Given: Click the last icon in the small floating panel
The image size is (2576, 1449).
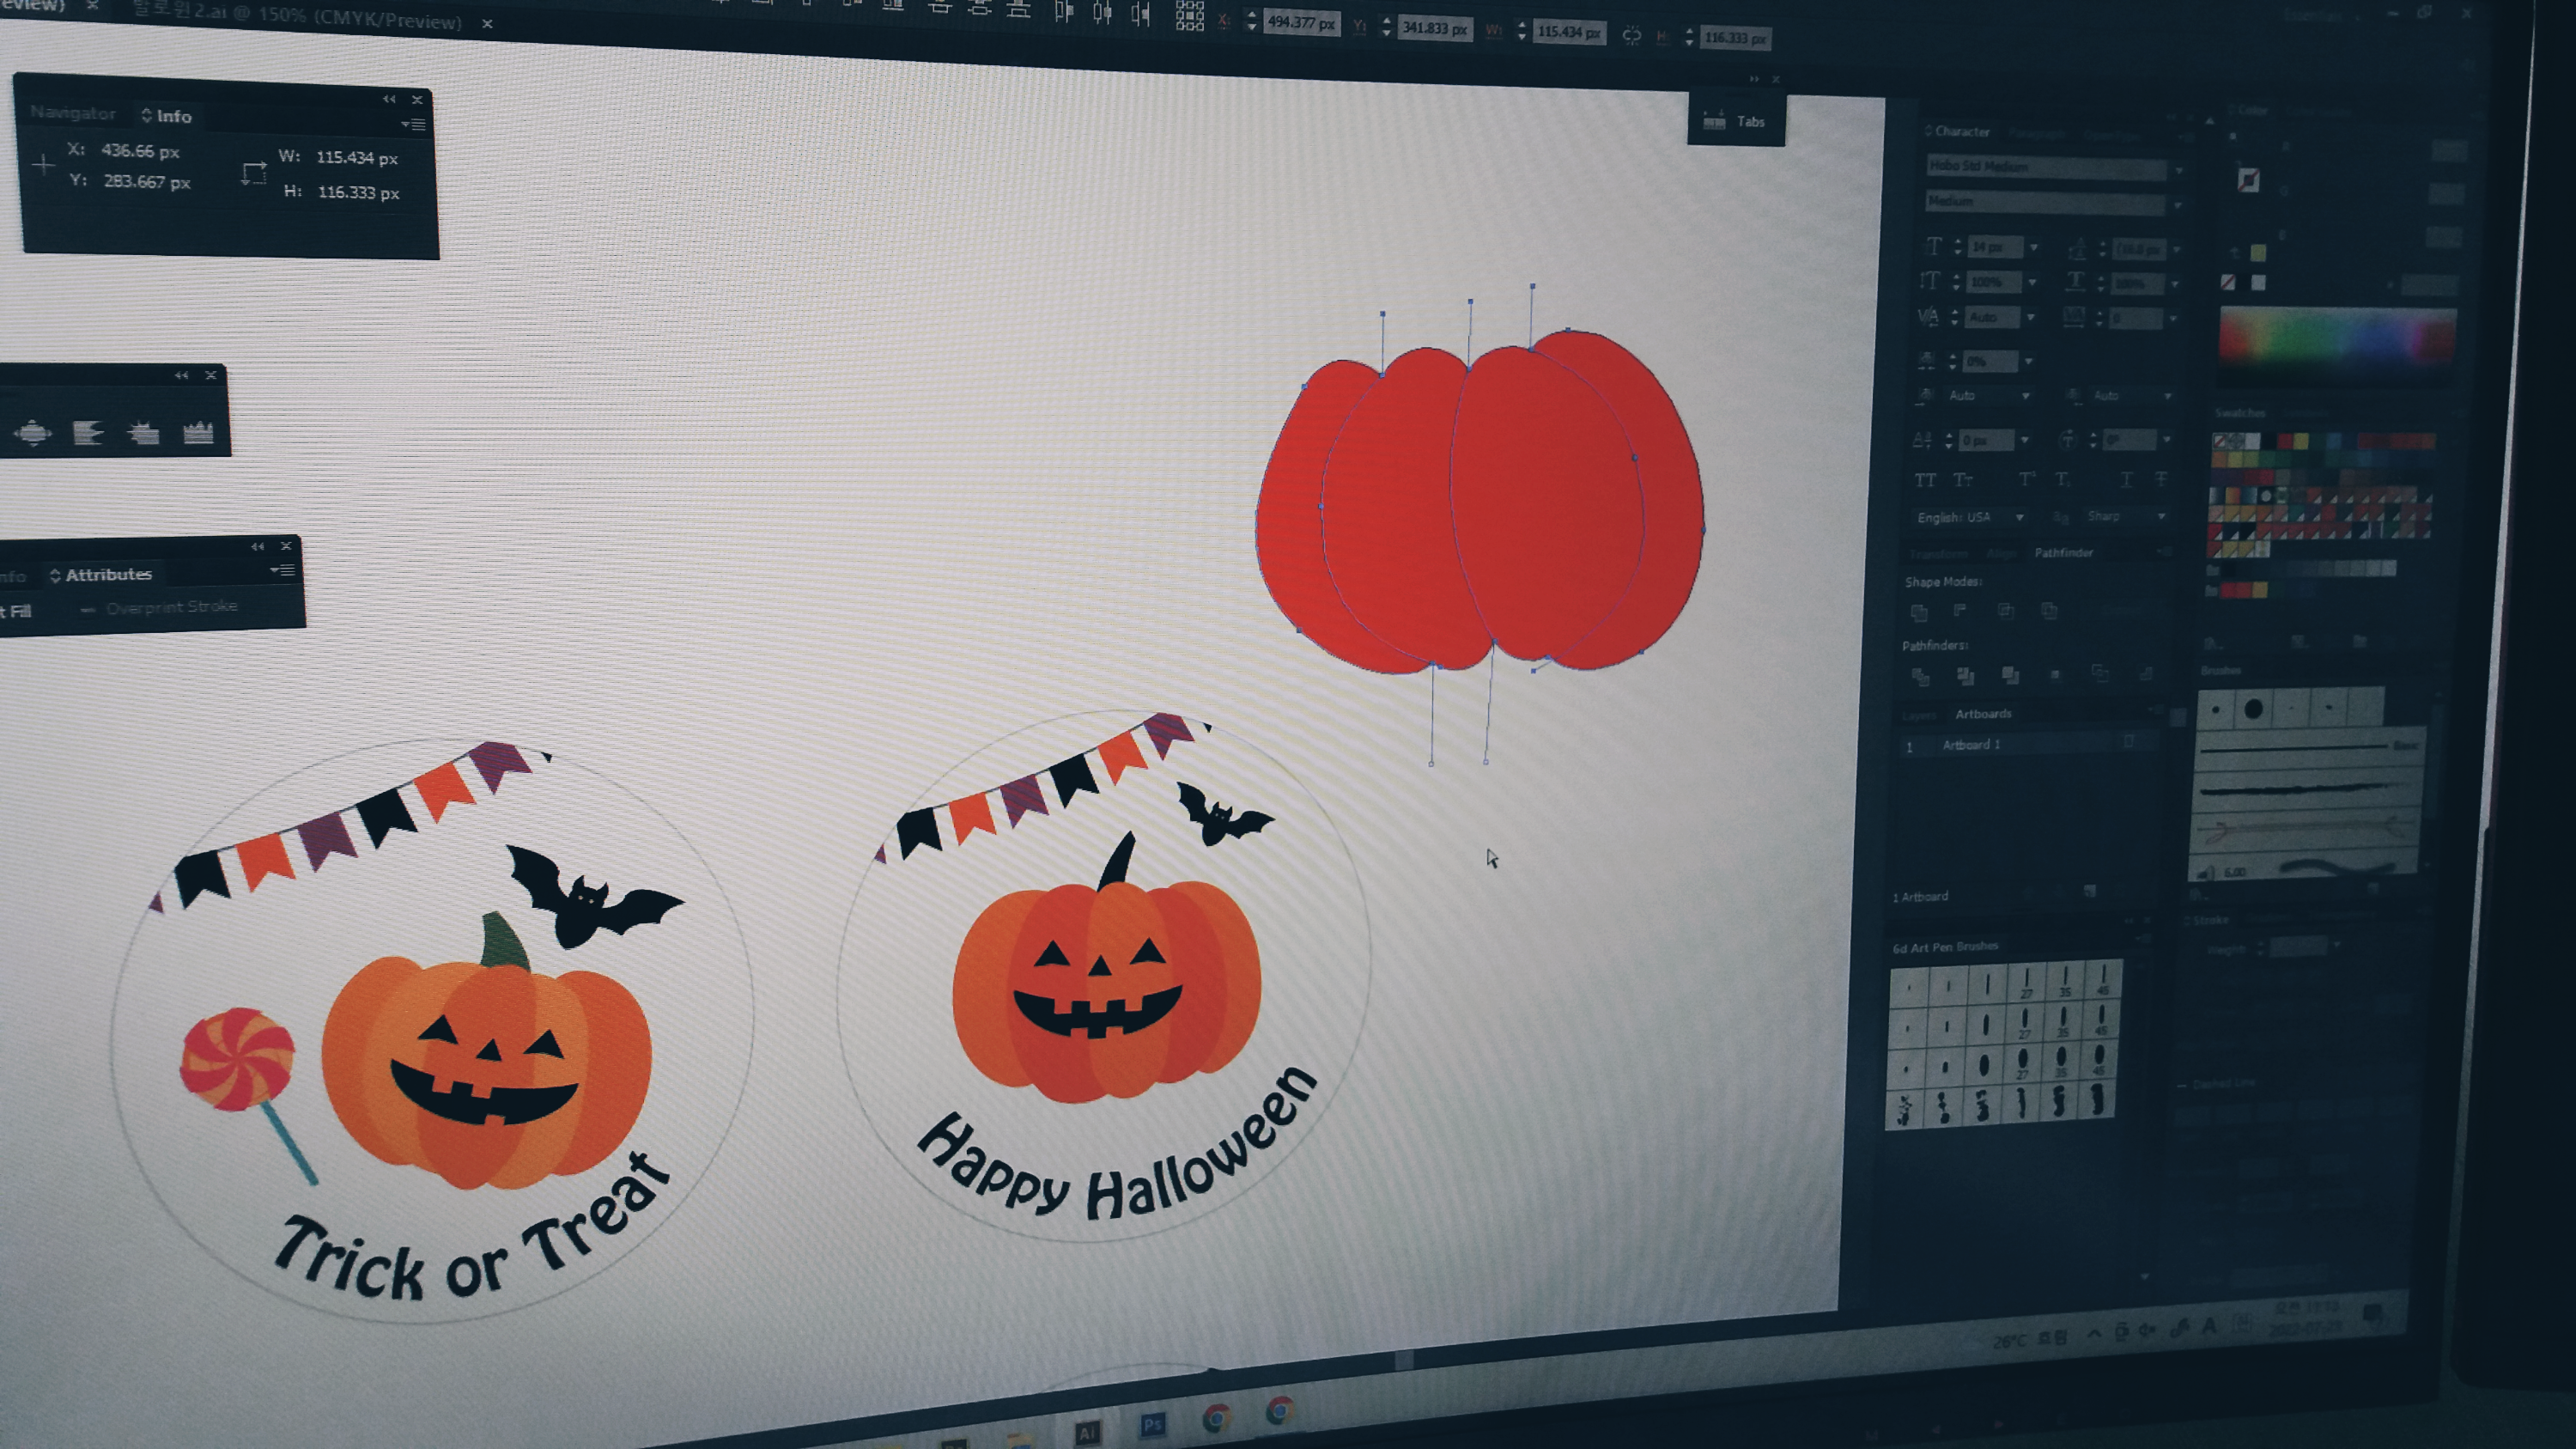Looking at the screenshot, I should click(198, 433).
